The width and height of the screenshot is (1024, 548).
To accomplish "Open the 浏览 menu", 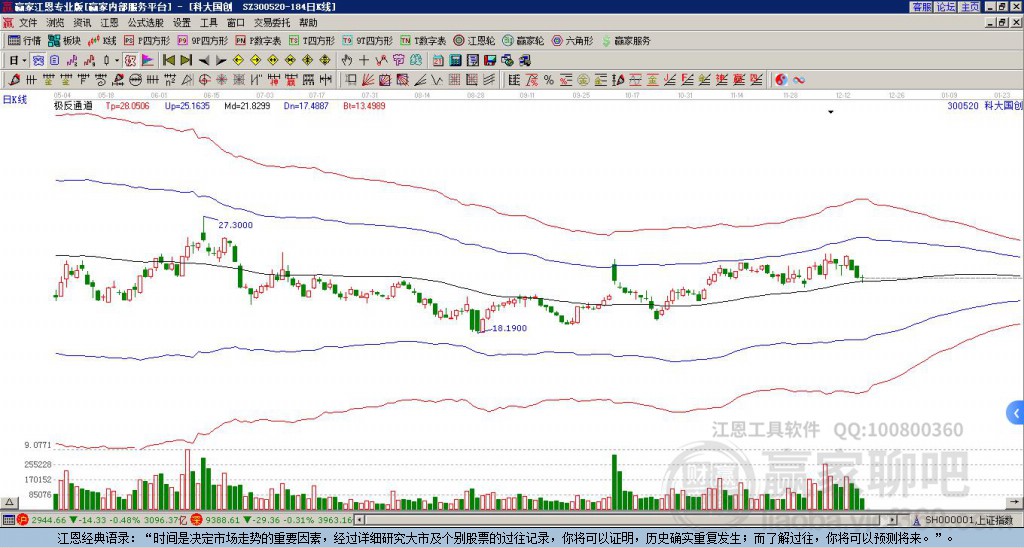I will (56, 23).
